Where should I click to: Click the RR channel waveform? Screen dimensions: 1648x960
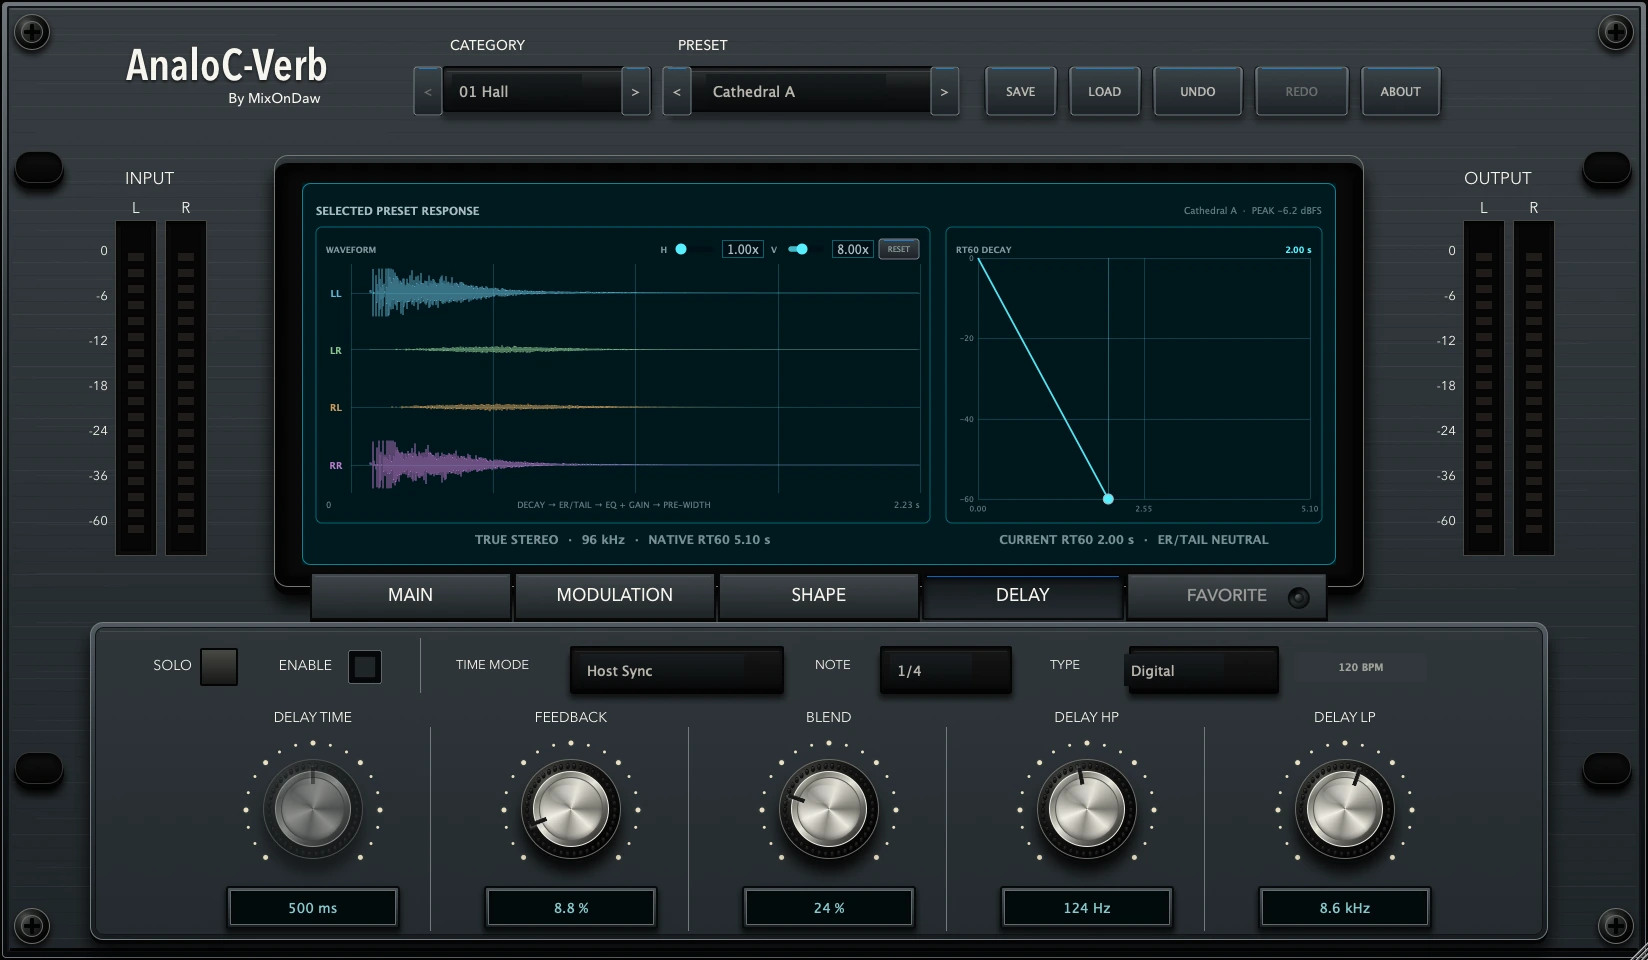coord(635,465)
